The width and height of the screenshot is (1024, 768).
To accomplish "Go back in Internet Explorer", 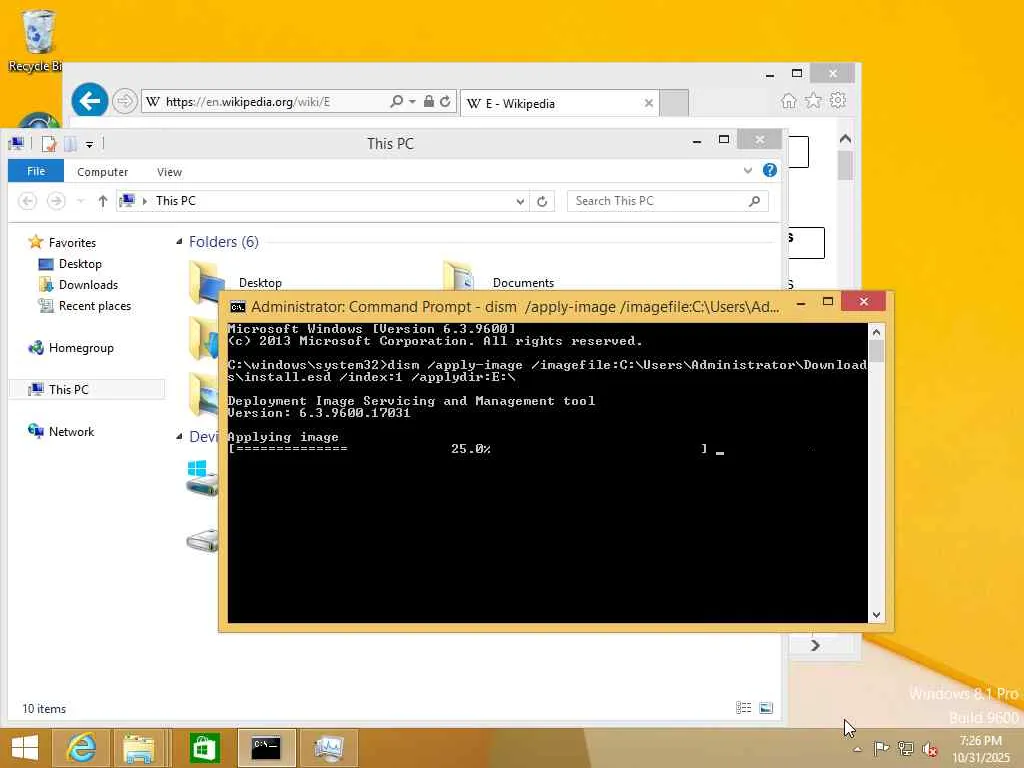I will pyautogui.click(x=89, y=101).
